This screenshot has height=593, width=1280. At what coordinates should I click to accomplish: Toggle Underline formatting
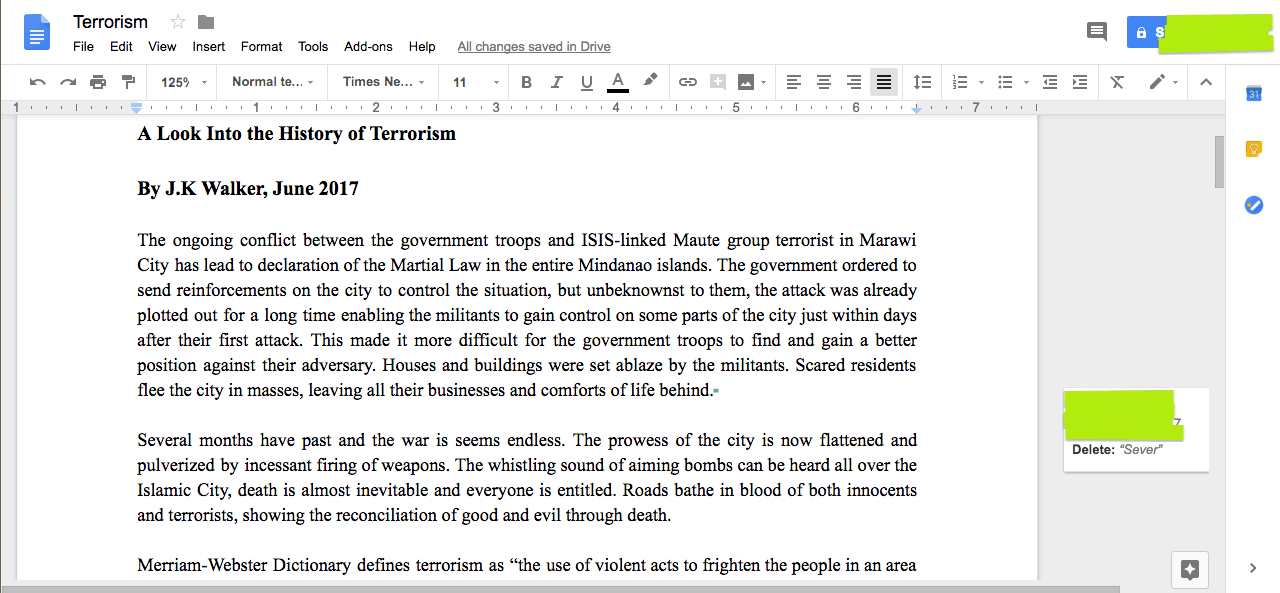pos(587,82)
